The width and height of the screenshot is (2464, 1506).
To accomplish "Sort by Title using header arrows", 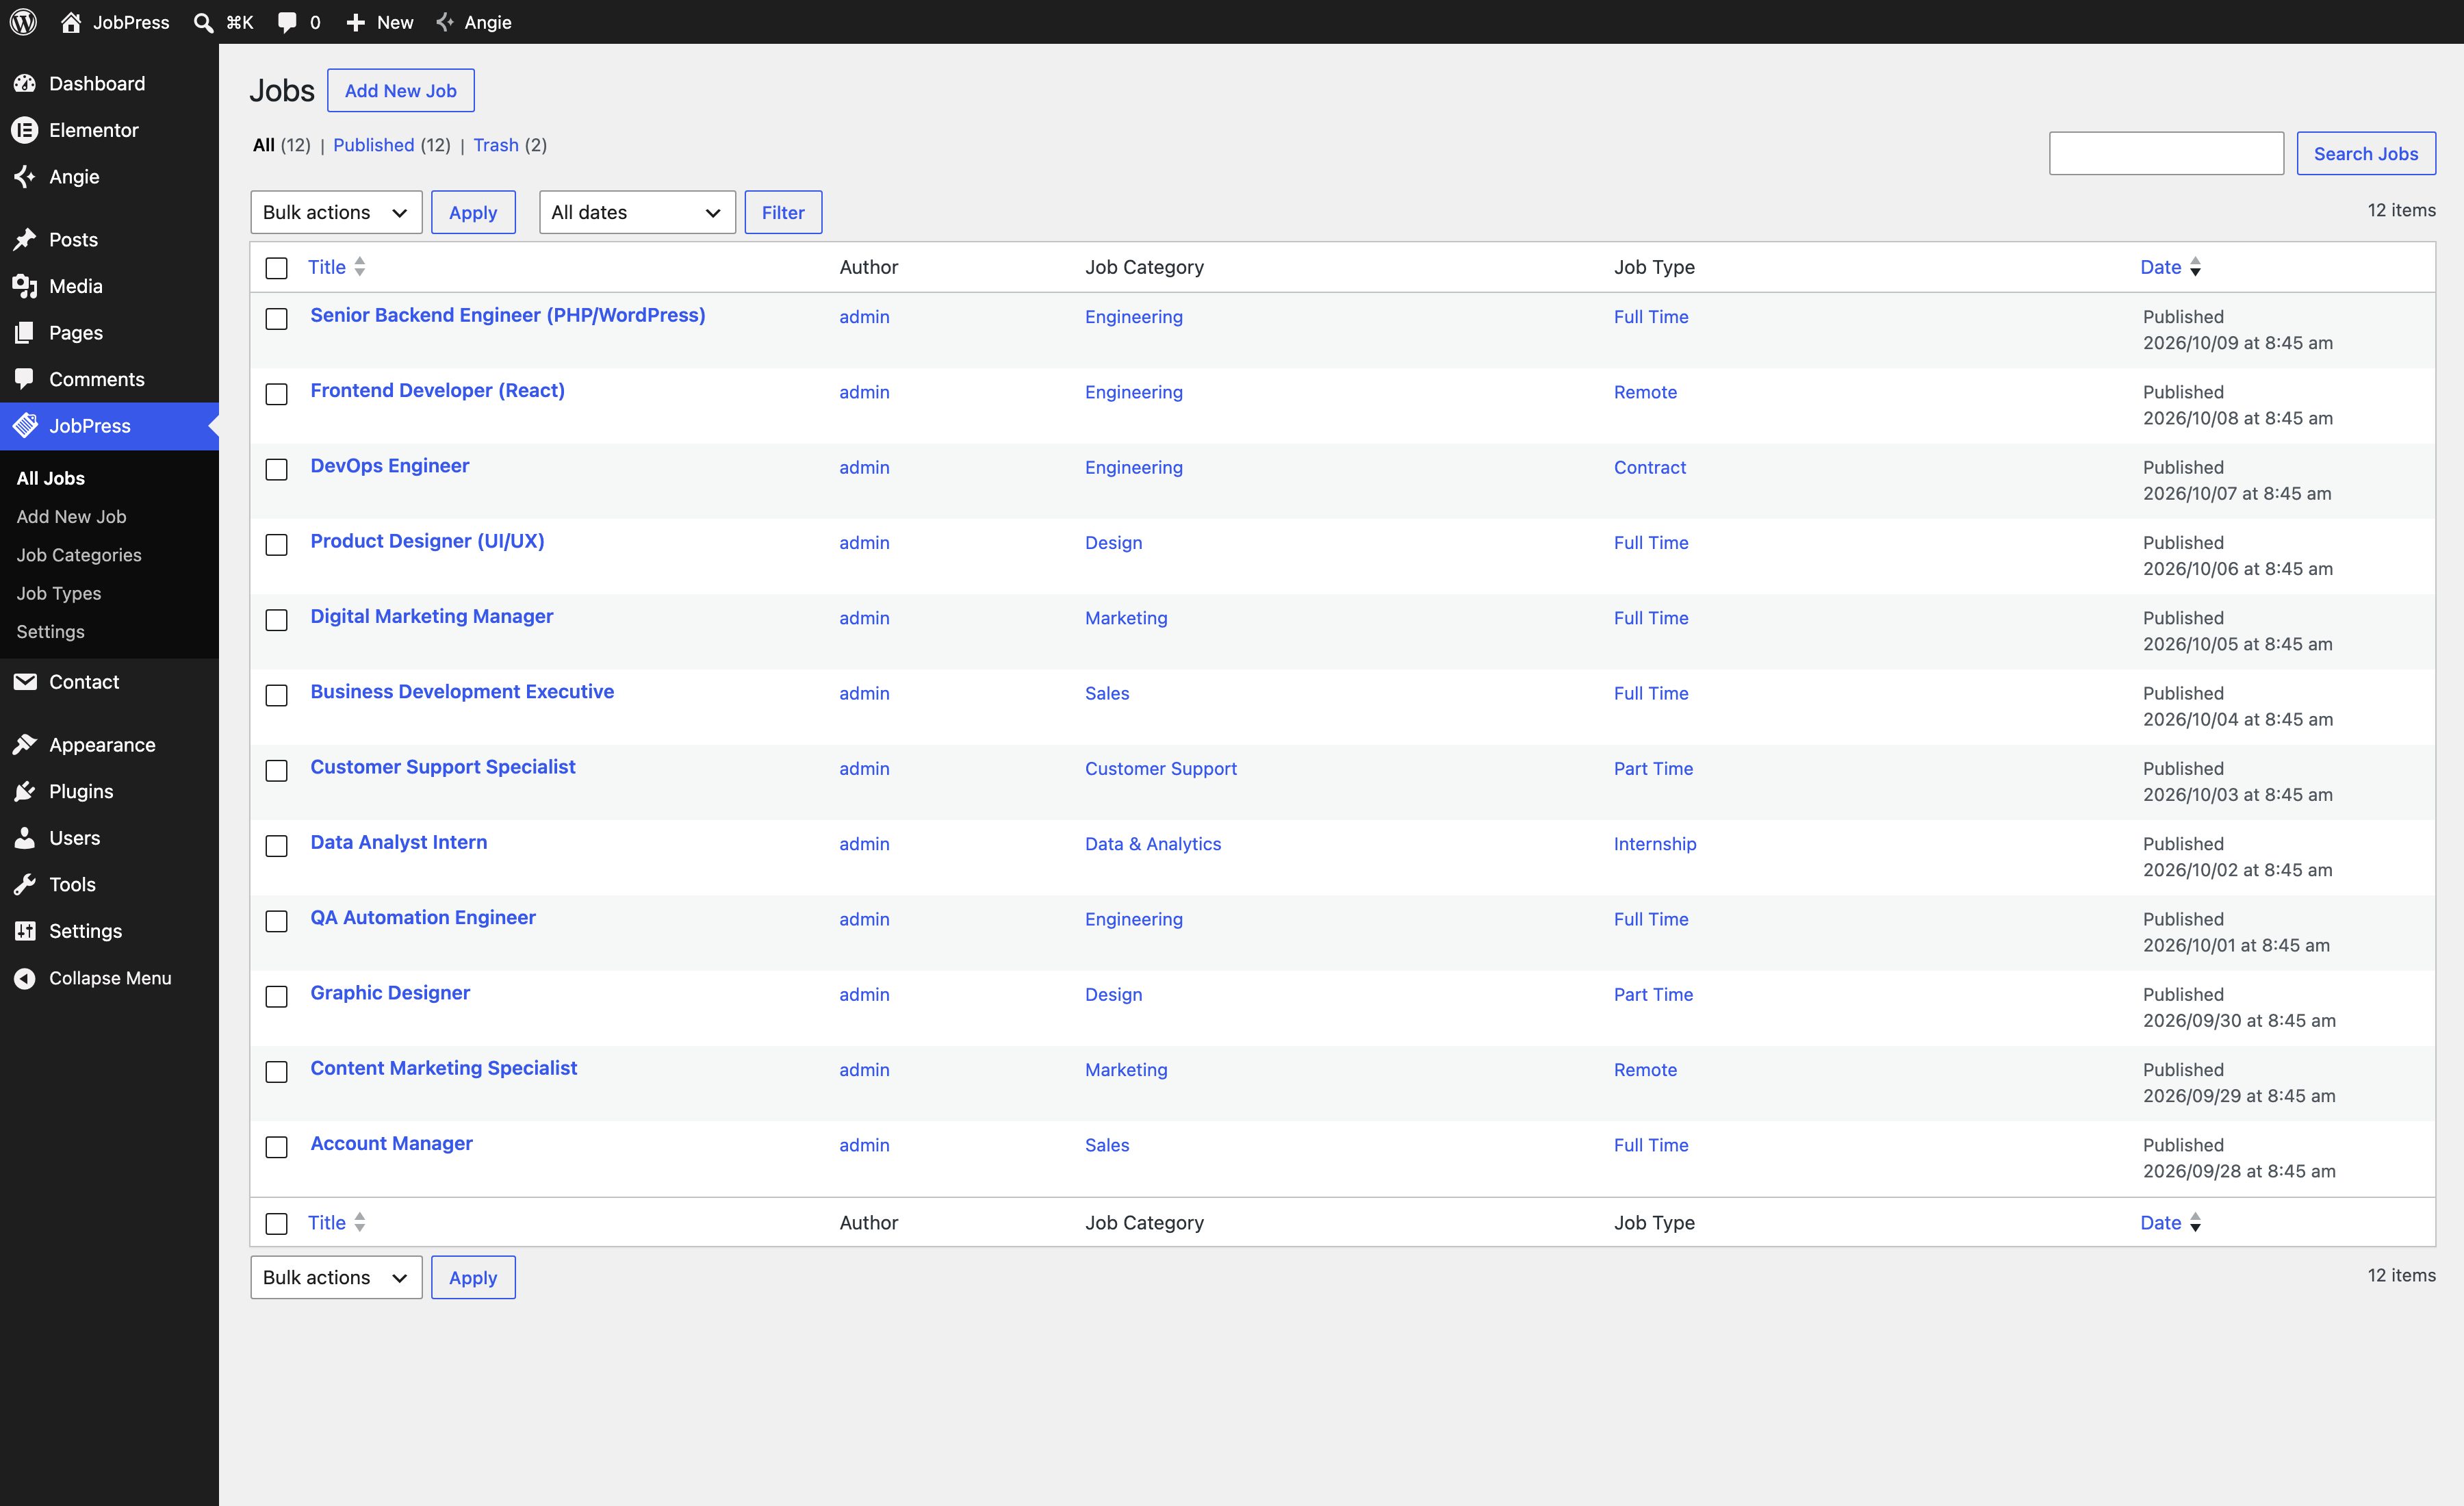I will tap(360, 267).
